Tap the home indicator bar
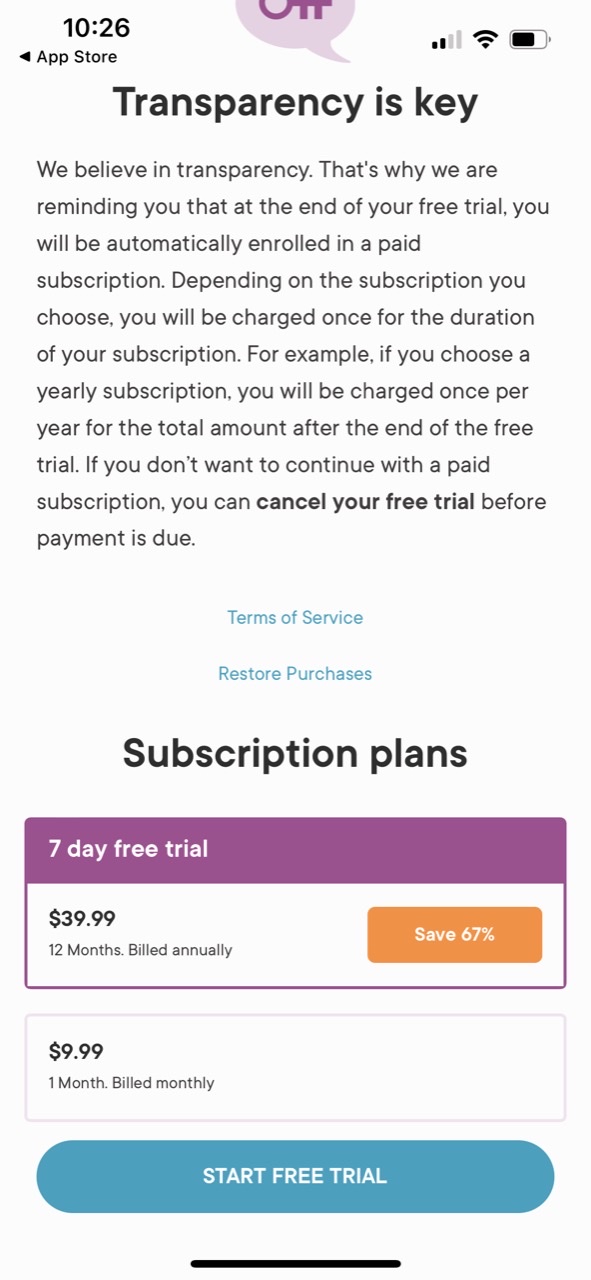Image resolution: width=591 pixels, height=1280 pixels. point(295,1263)
